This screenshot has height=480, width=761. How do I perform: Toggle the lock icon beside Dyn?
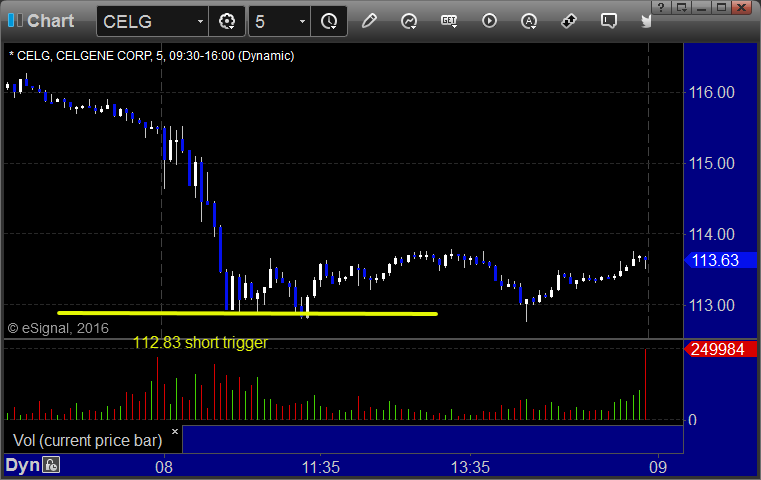(51, 465)
